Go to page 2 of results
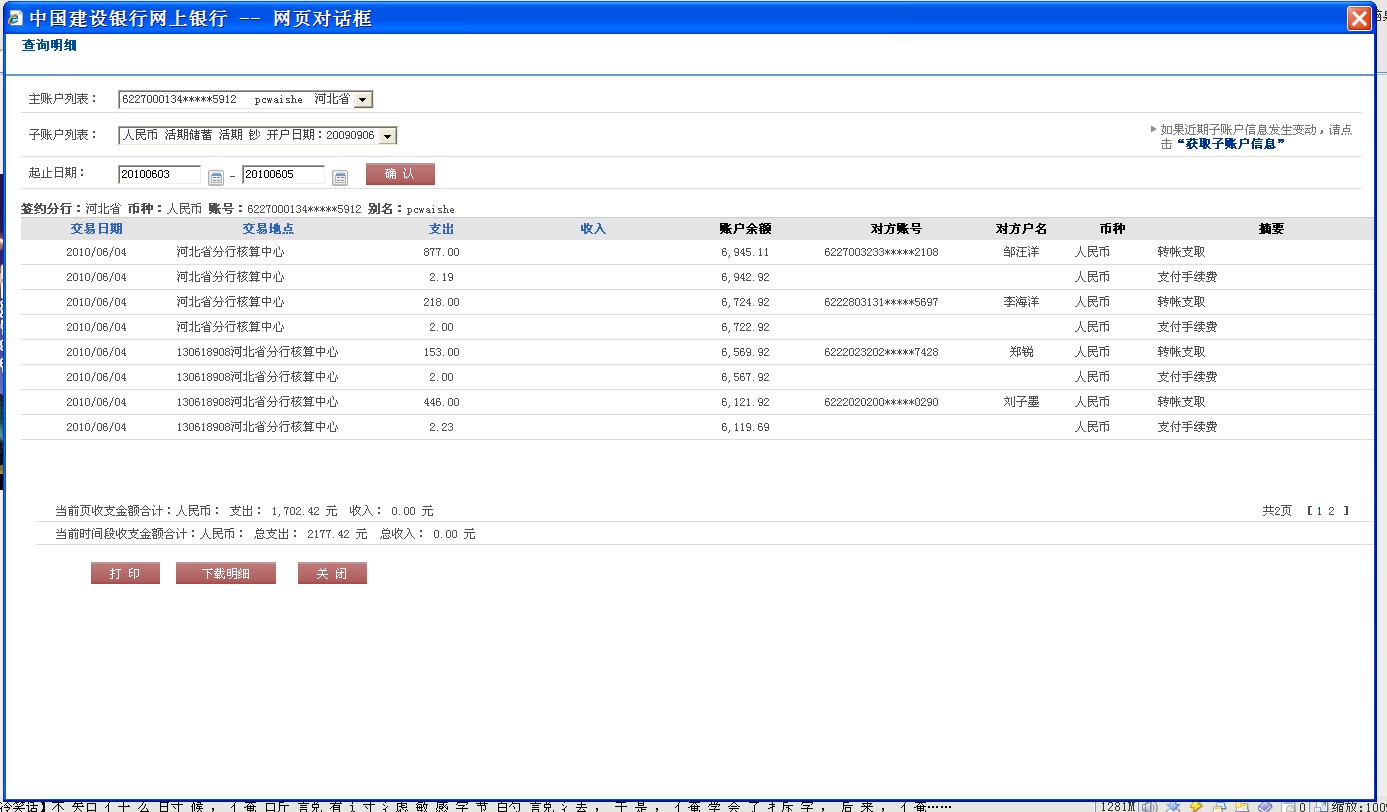The height and width of the screenshot is (812, 1387). coord(1331,511)
